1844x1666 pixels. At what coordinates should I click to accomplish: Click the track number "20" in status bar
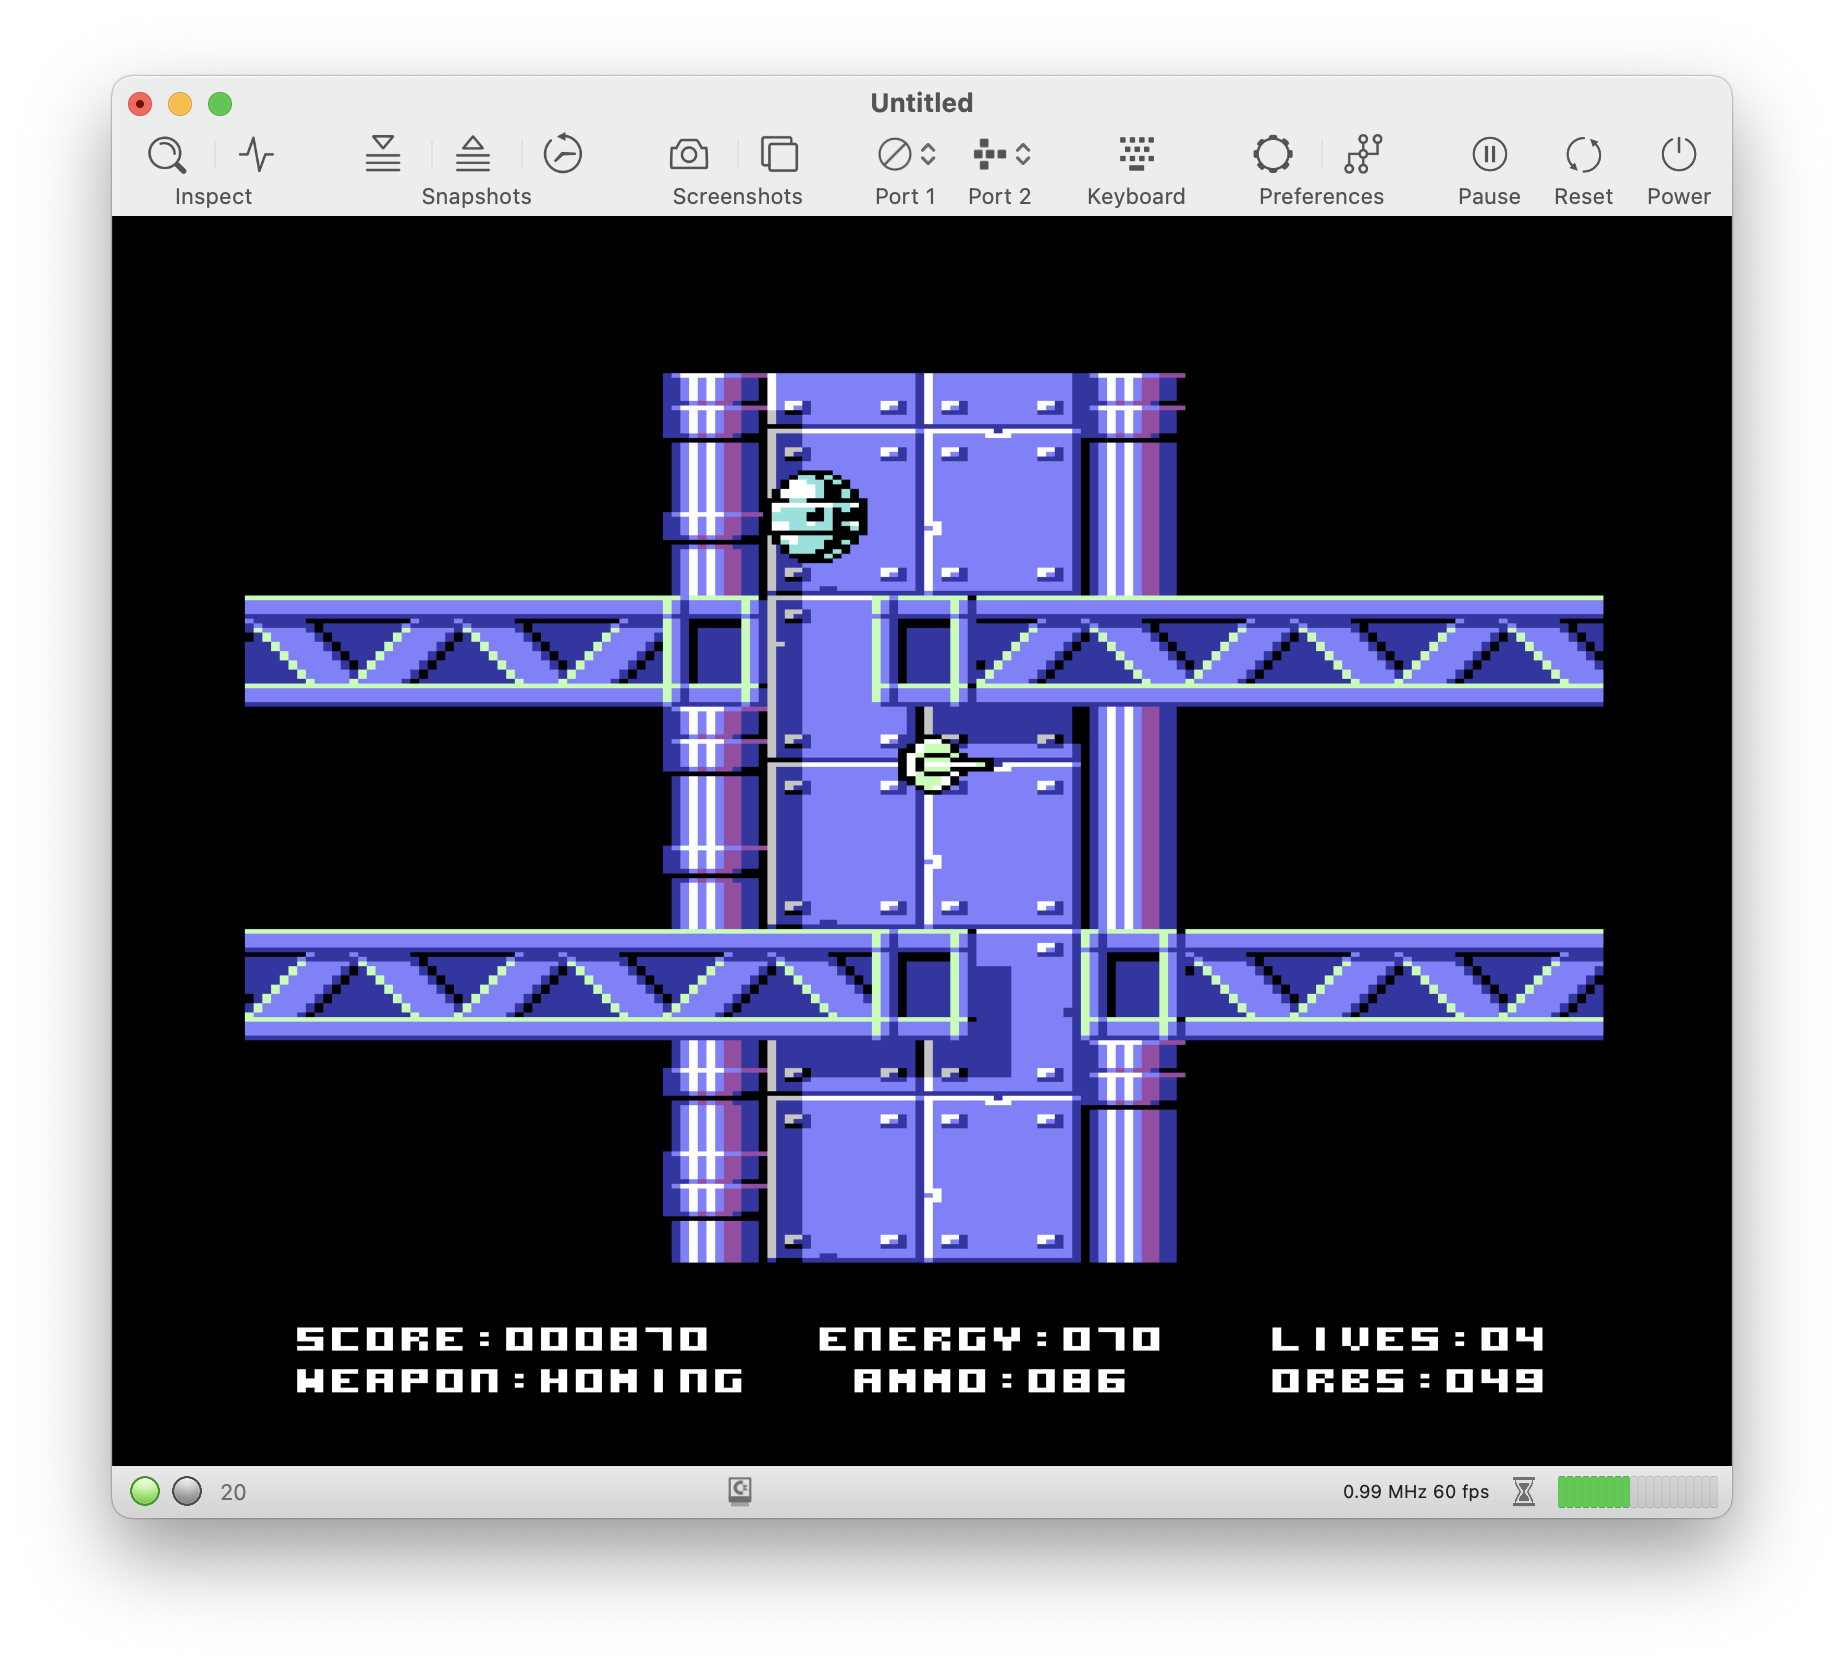[x=233, y=1492]
